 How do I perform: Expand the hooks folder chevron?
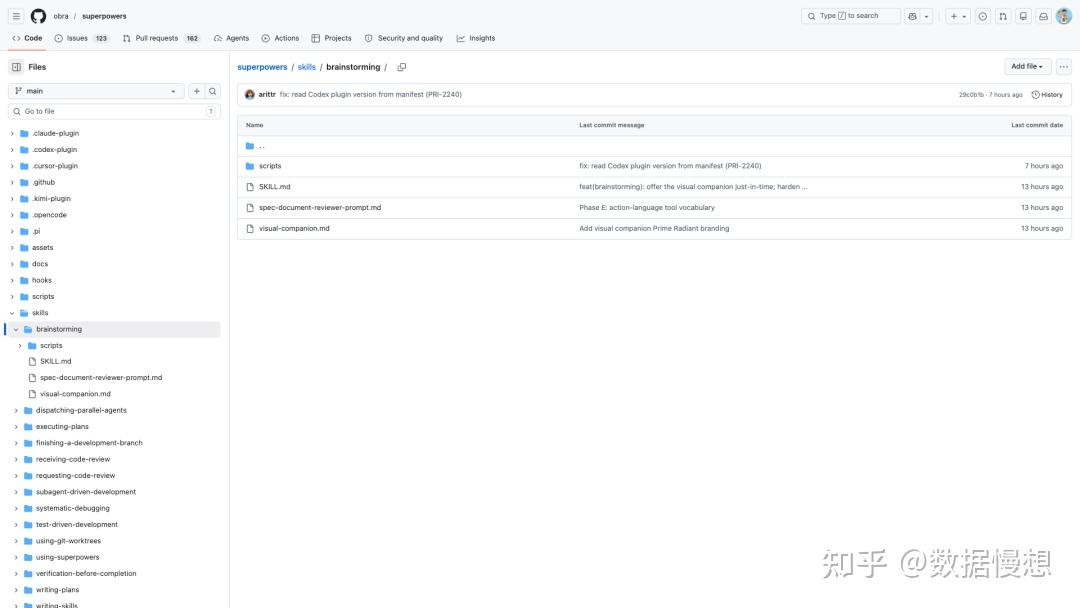(12, 280)
